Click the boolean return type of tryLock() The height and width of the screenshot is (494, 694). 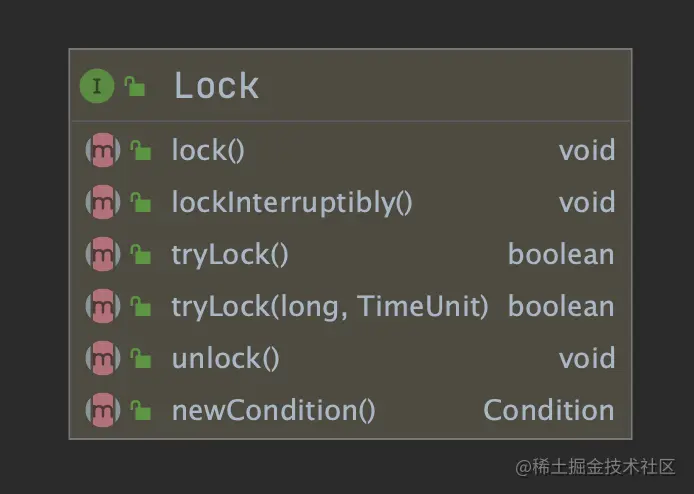[x=561, y=255]
